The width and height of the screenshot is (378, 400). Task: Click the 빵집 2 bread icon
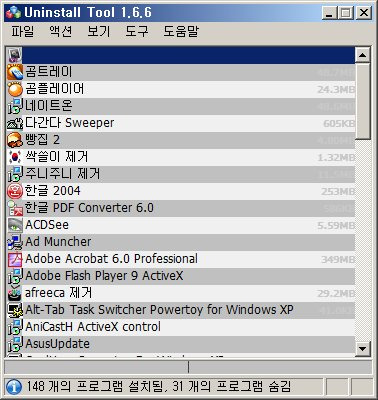click(x=15, y=140)
